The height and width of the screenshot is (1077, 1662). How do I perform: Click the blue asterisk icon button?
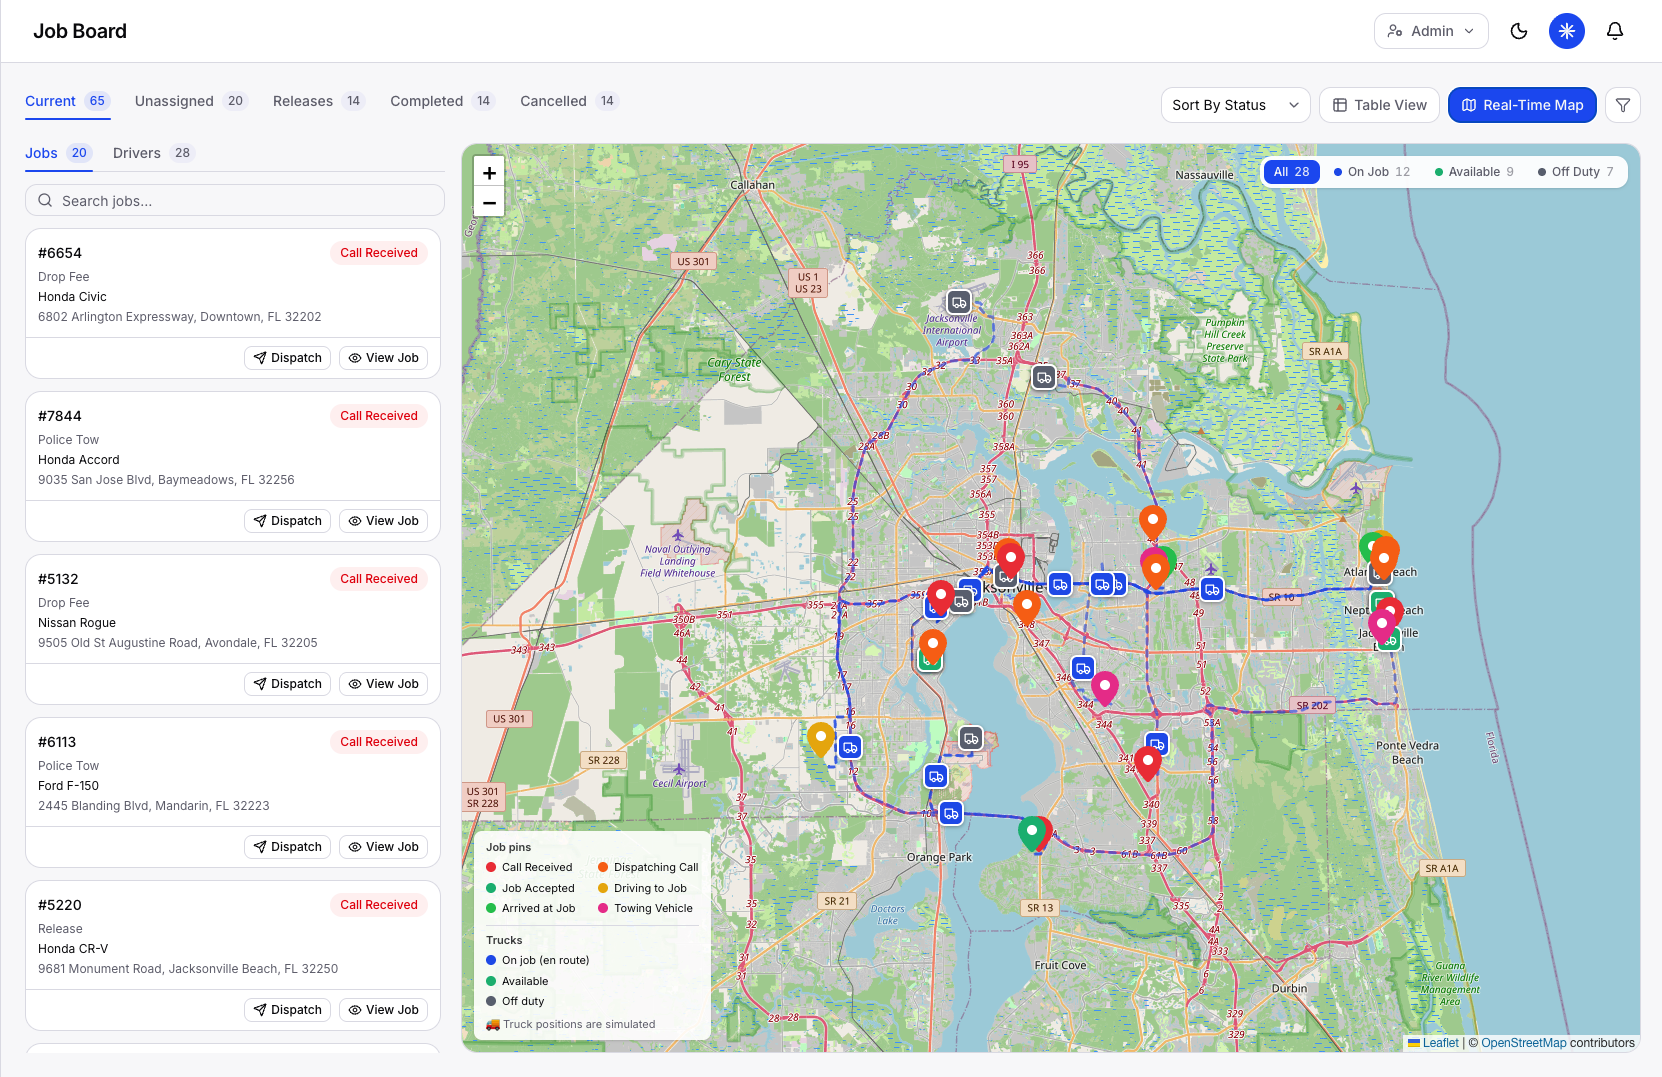click(x=1567, y=31)
